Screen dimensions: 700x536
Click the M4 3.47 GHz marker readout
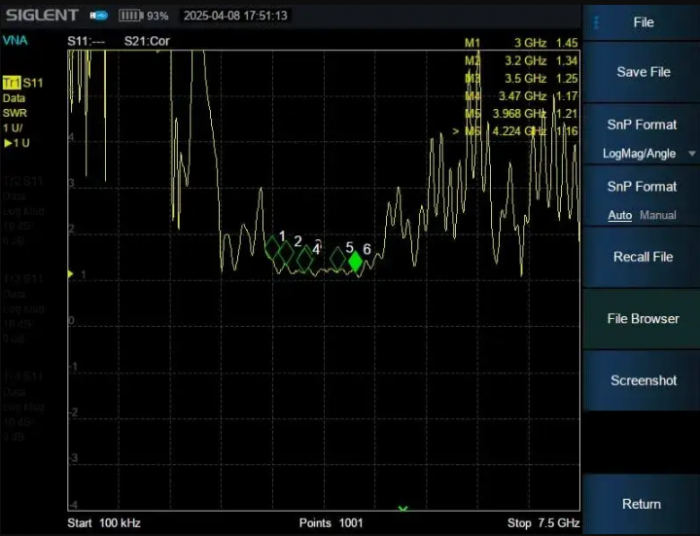(521, 96)
